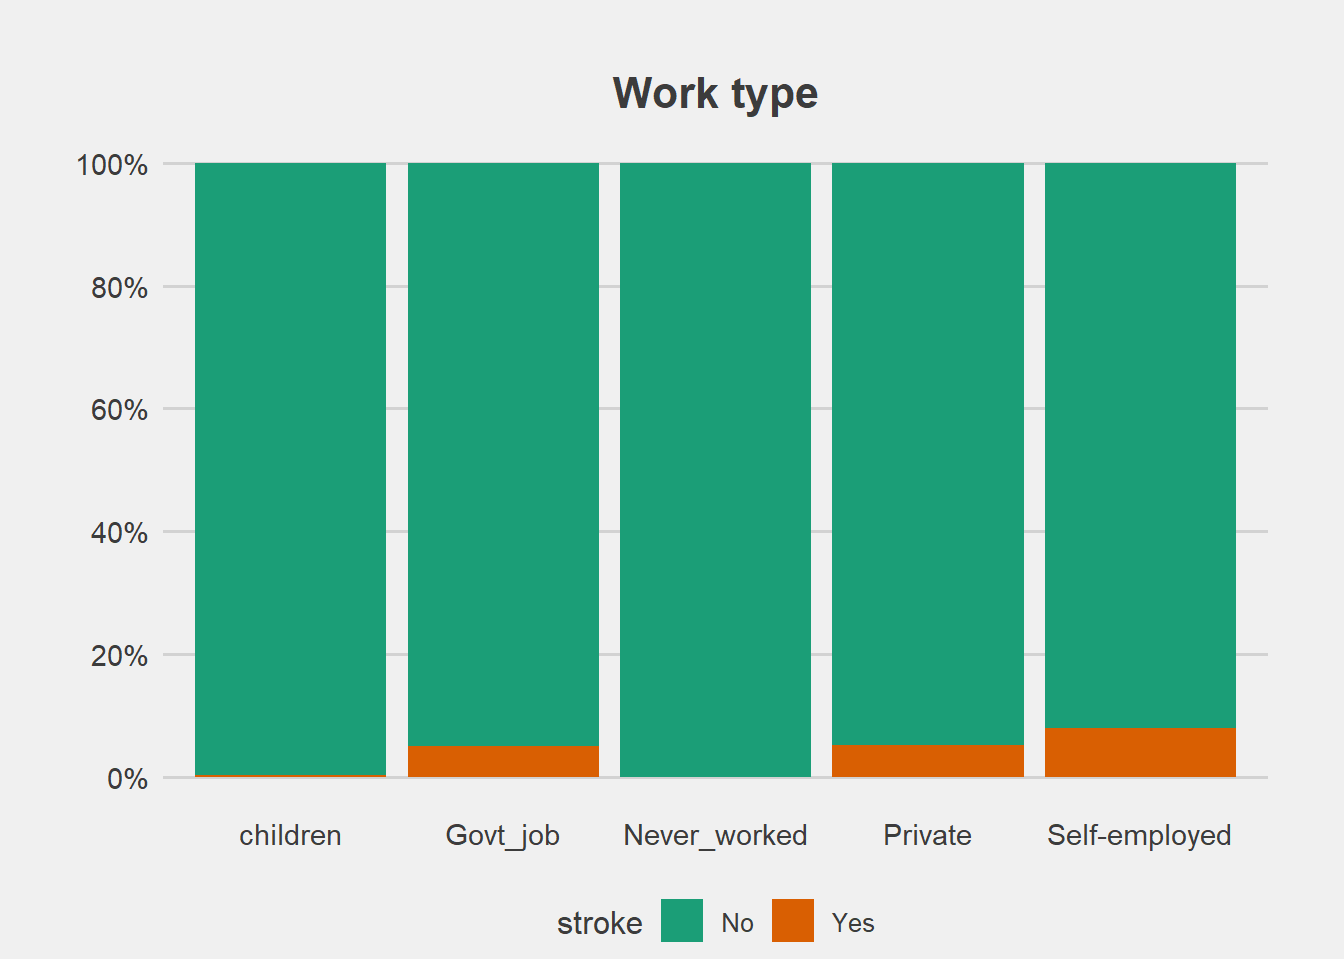Select the orange Yes segment for Private

tap(928, 761)
